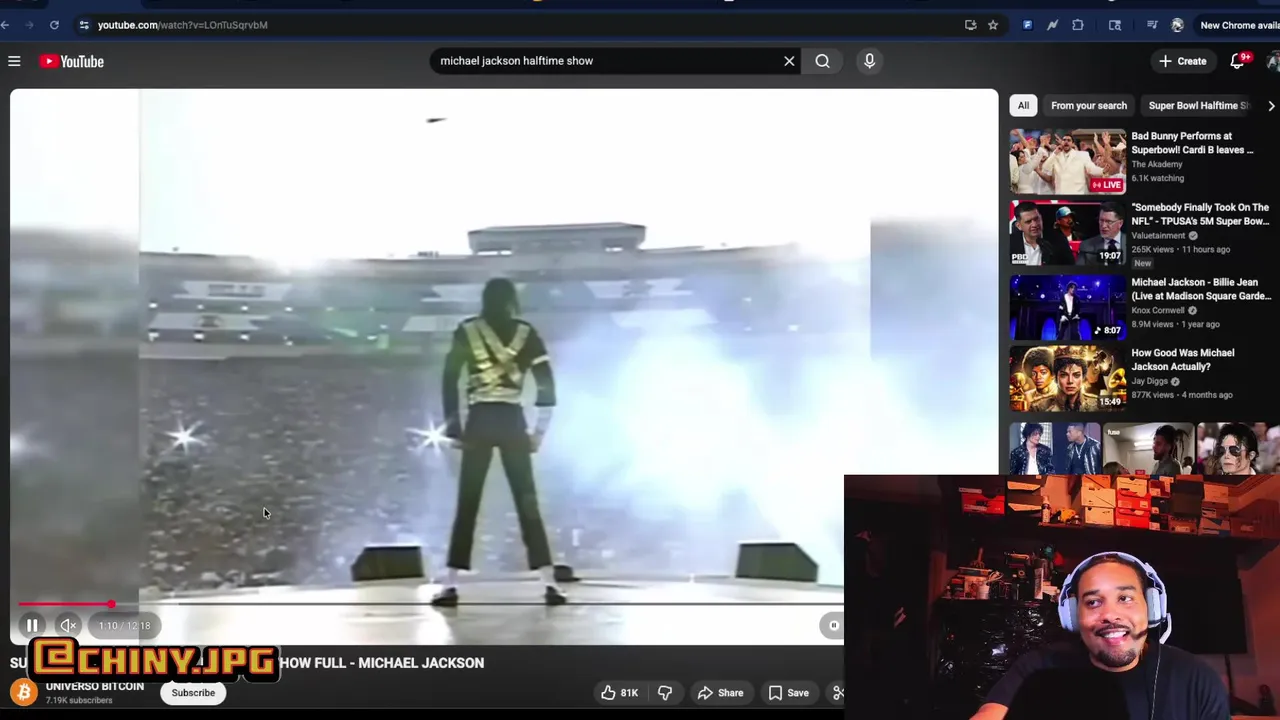The width and height of the screenshot is (1280, 720).
Task: Select the Super Bowl Halftime Show chip
Action: tap(1197, 105)
